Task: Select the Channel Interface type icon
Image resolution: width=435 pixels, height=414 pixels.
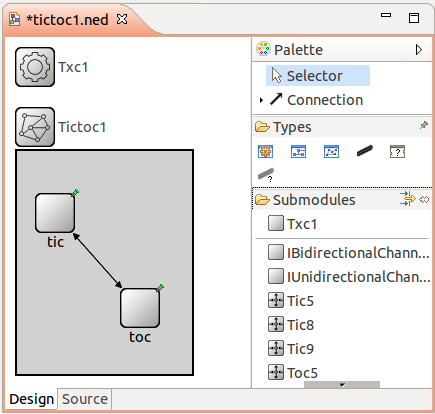Action: (x=266, y=175)
